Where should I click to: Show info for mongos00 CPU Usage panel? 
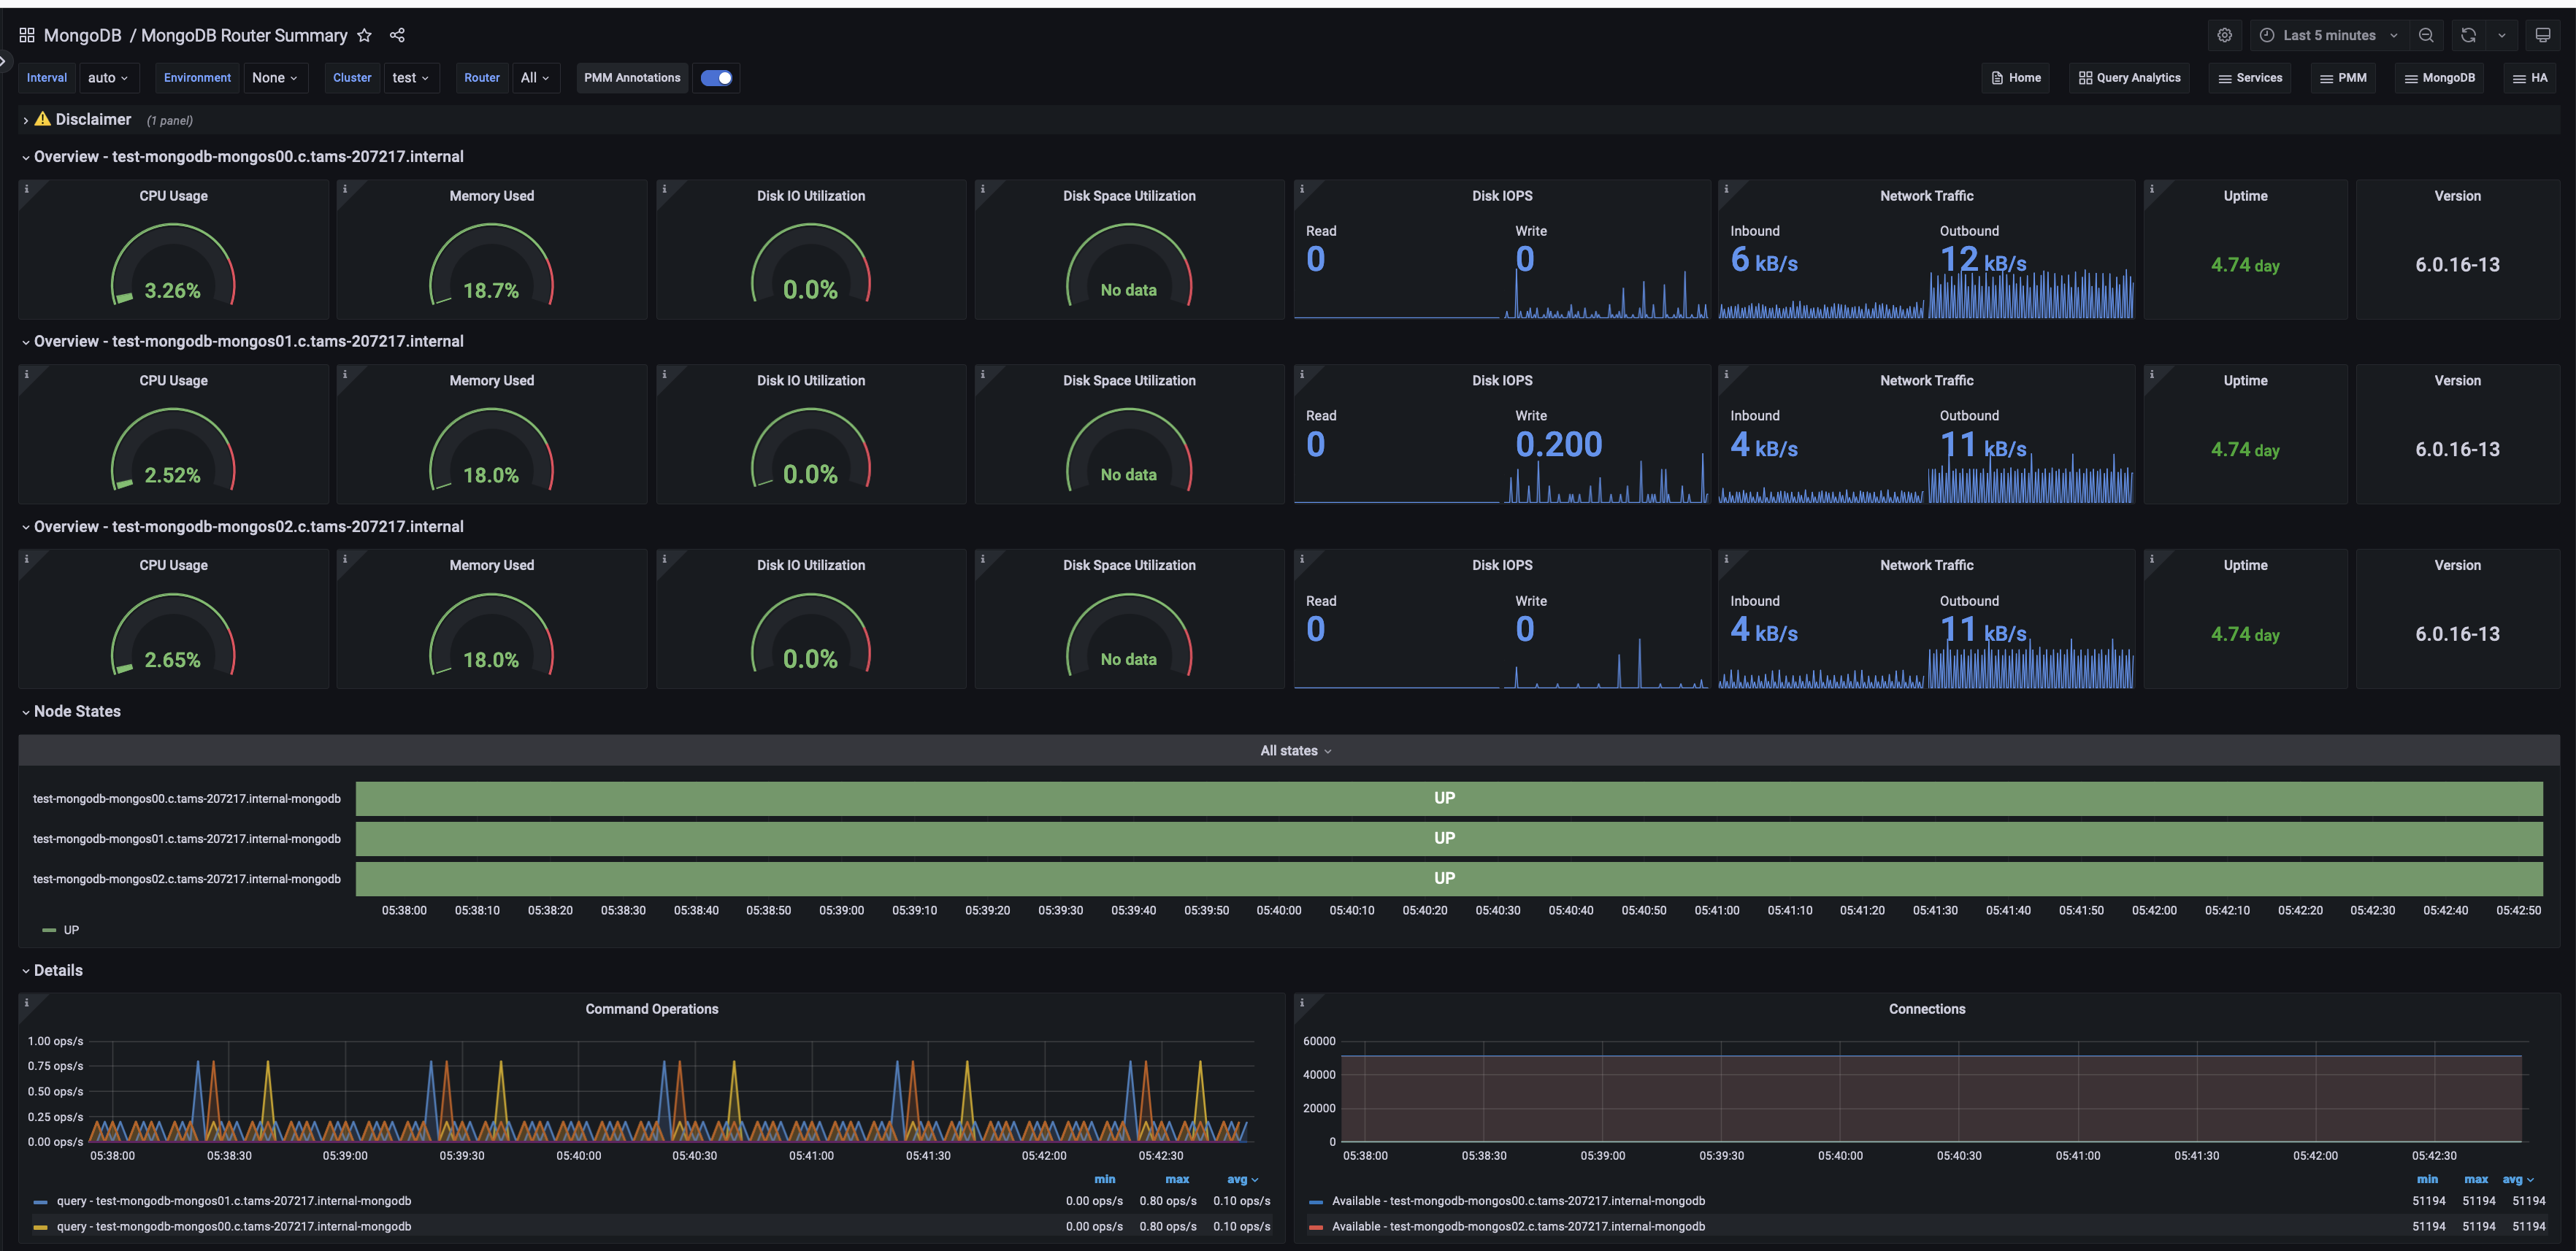coord(27,188)
